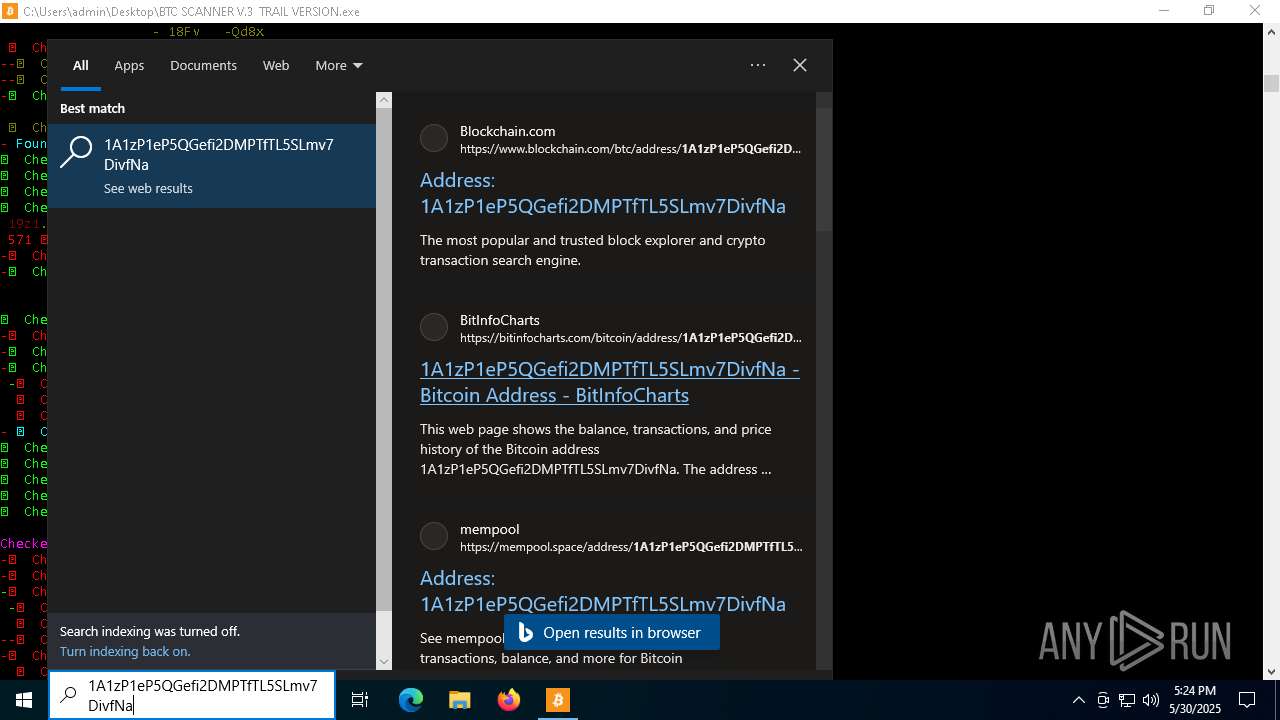
Task: Maximize the BTC Scanner console window
Action: point(1209,11)
